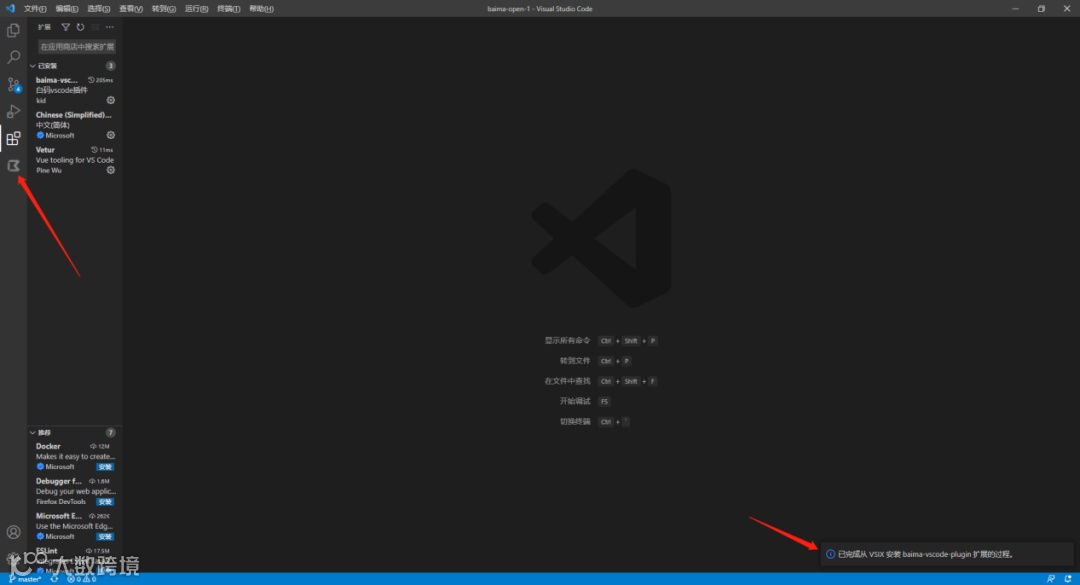Screen dimensions: 1080x585
Task: Click the VSIX install completed notification text
Action: pos(925,554)
